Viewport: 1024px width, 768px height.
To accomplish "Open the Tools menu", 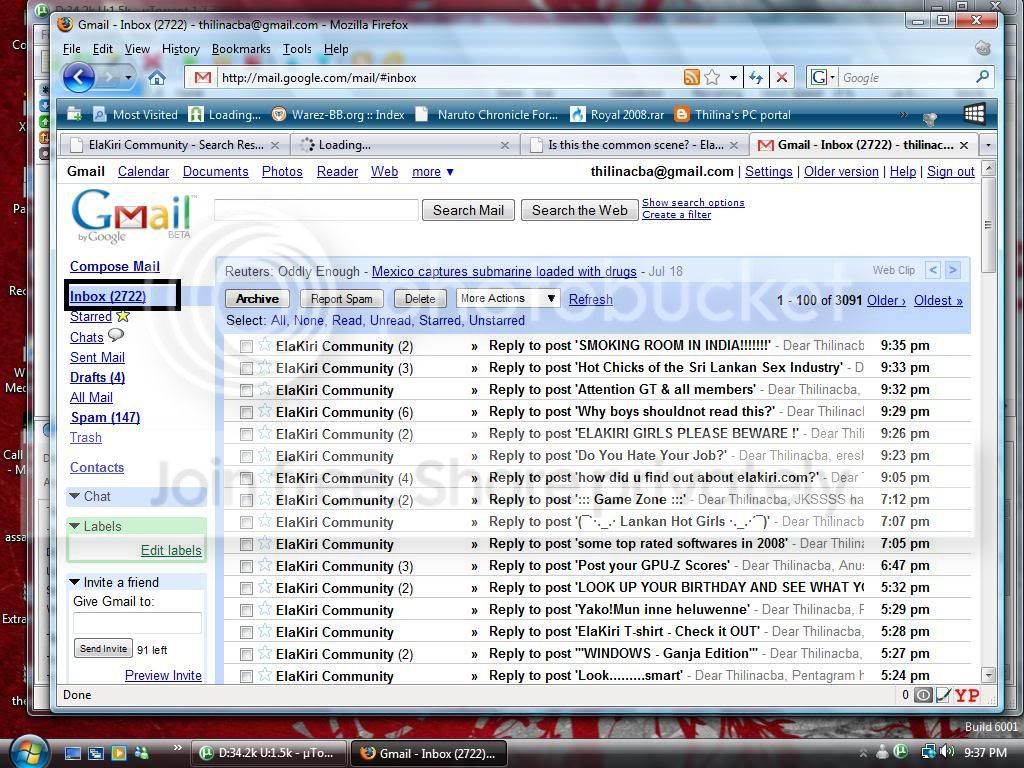I will point(297,49).
